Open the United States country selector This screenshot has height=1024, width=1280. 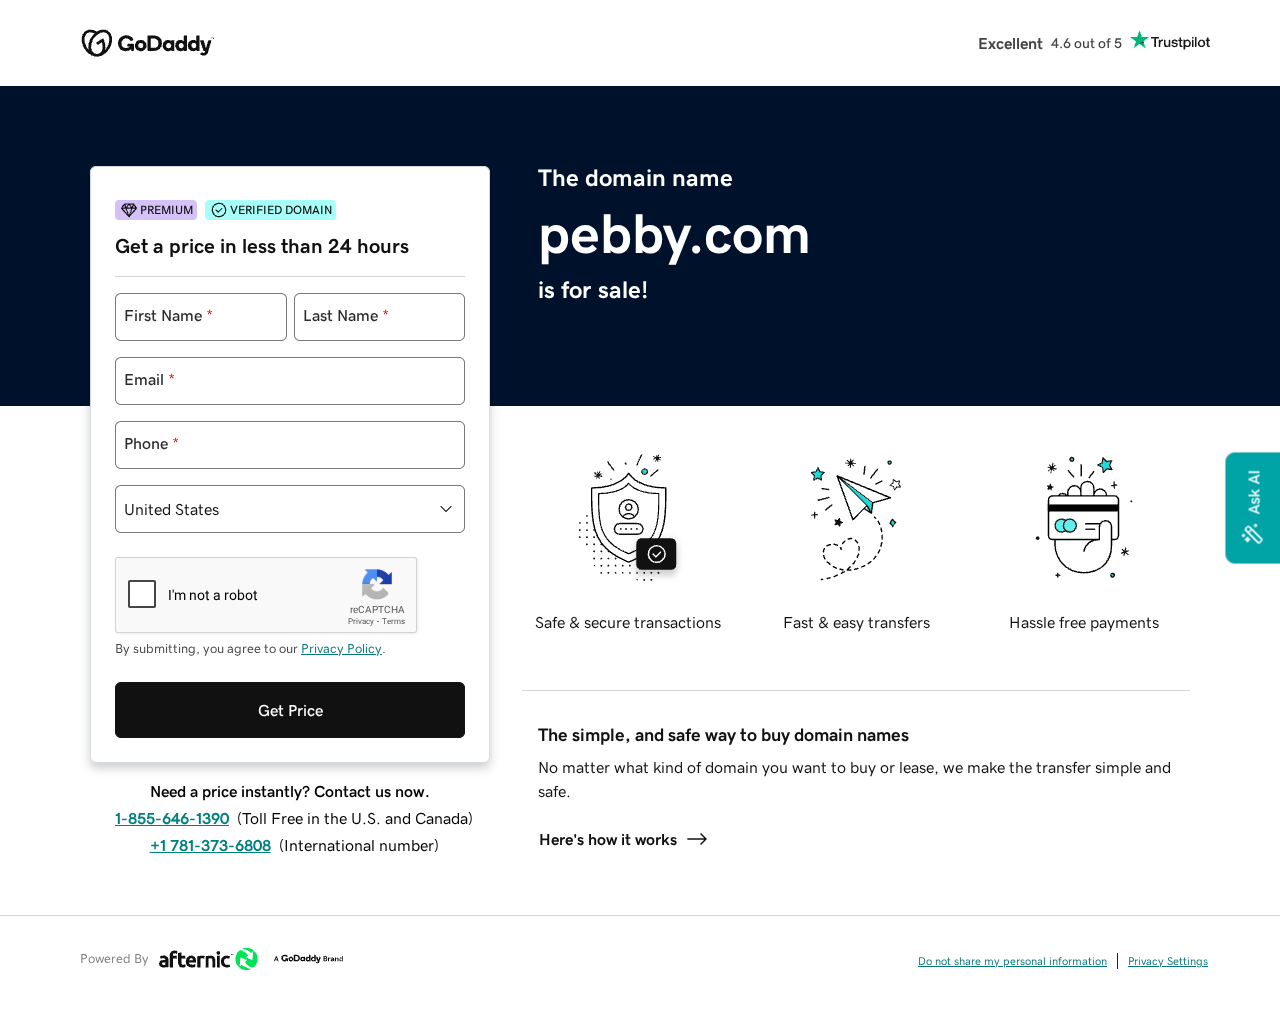tap(289, 509)
